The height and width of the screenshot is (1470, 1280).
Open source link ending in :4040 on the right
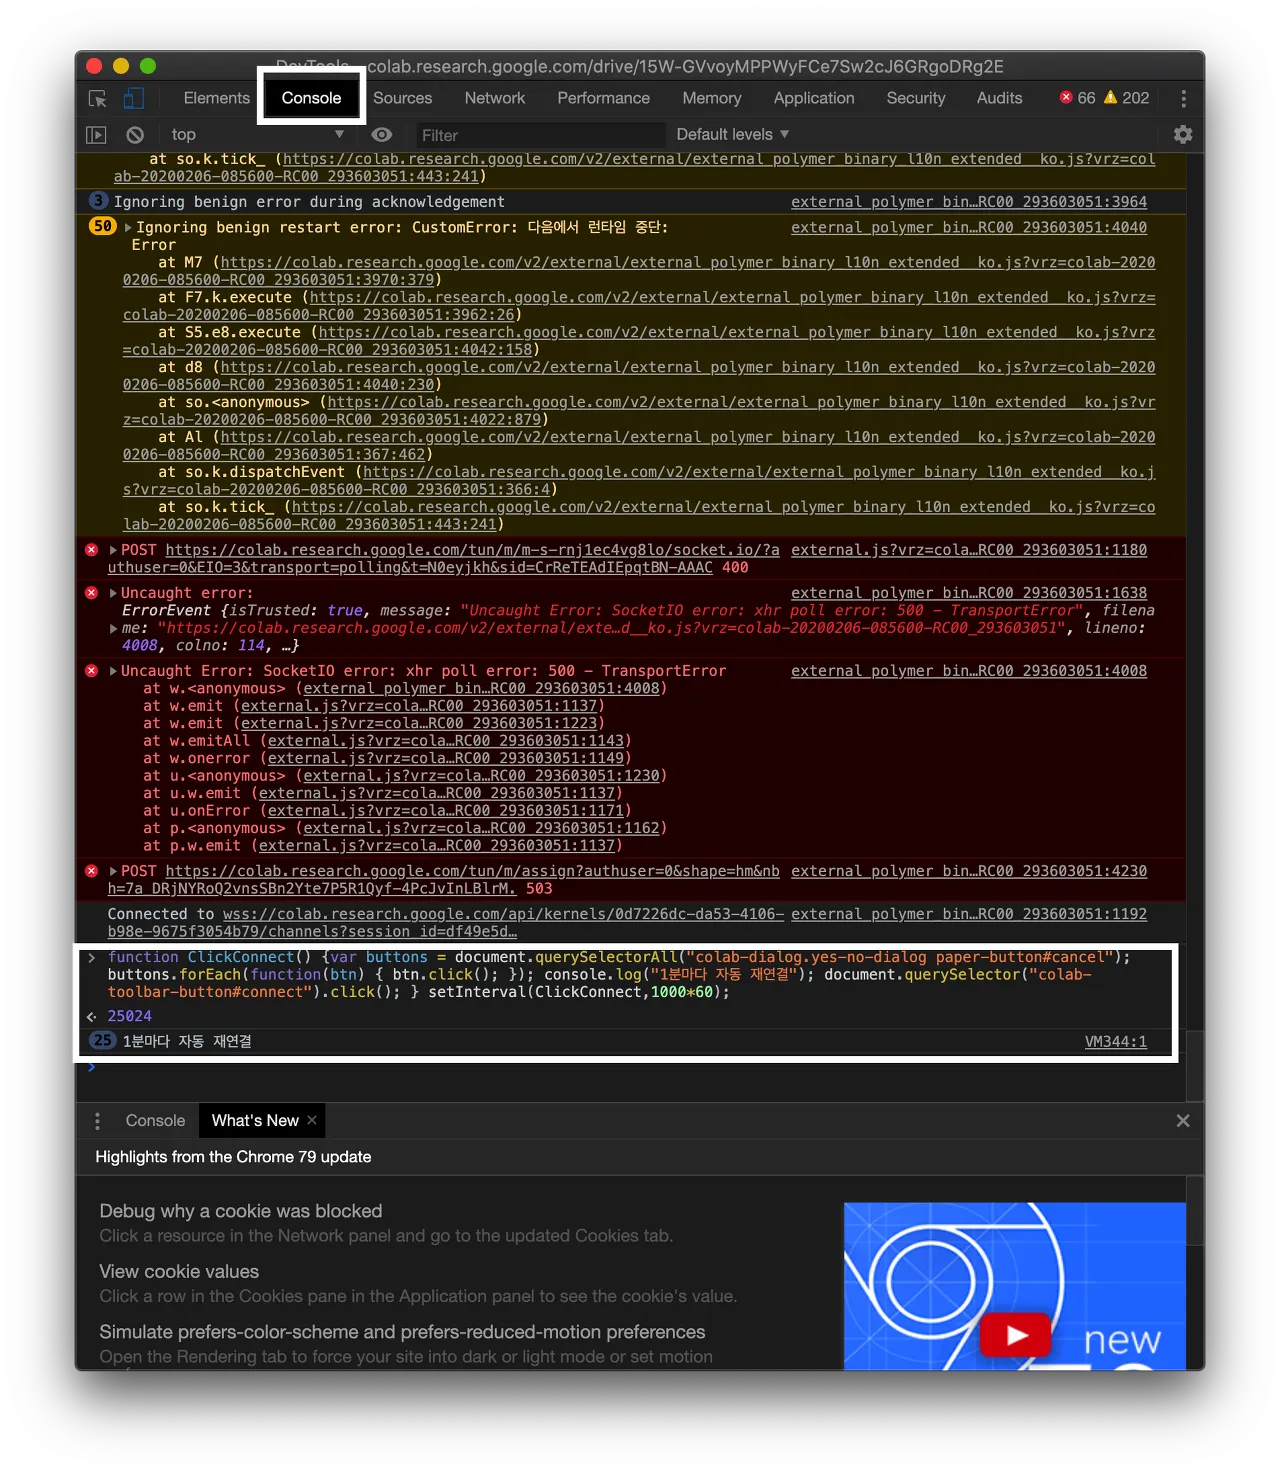(969, 228)
